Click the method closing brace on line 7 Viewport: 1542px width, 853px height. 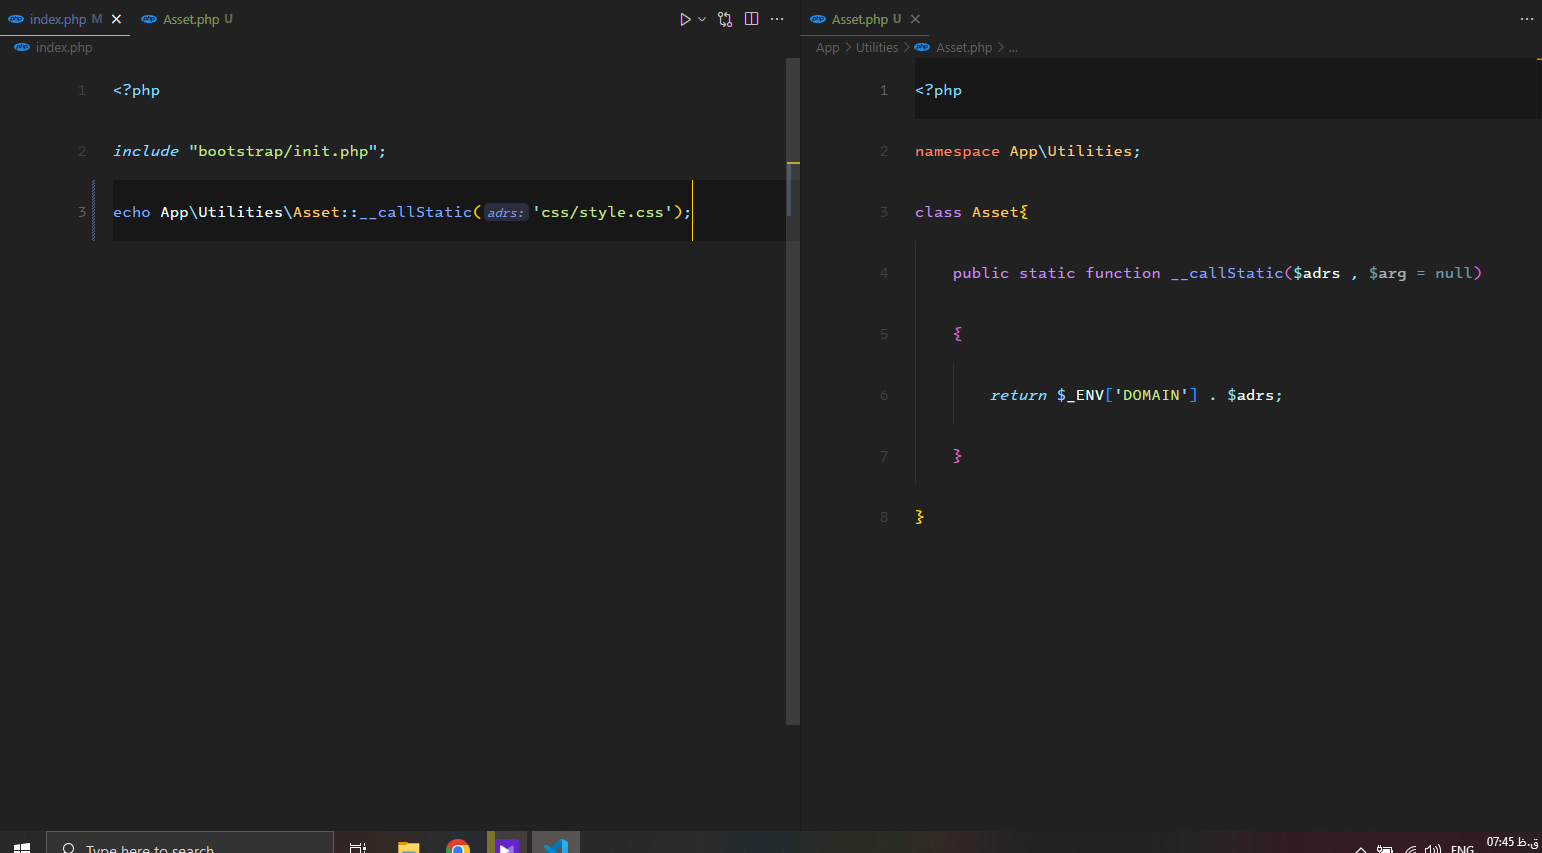957,456
